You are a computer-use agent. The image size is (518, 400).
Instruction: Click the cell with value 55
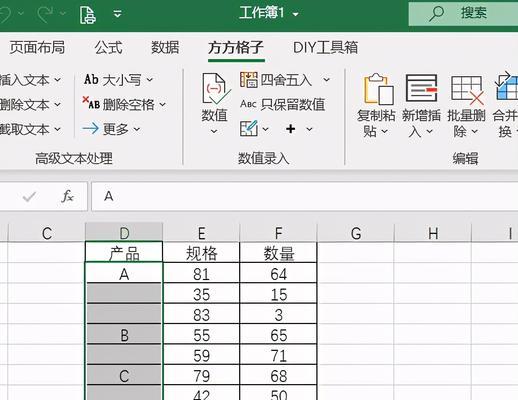click(x=201, y=334)
